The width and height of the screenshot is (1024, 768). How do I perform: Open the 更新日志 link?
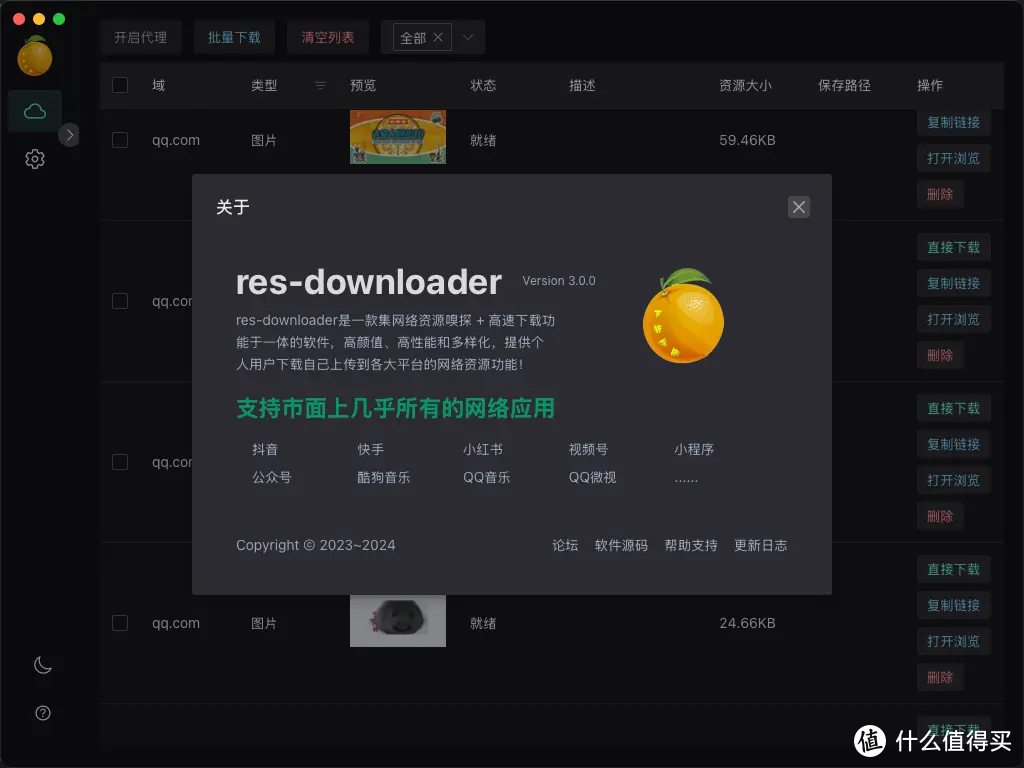click(760, 545)
